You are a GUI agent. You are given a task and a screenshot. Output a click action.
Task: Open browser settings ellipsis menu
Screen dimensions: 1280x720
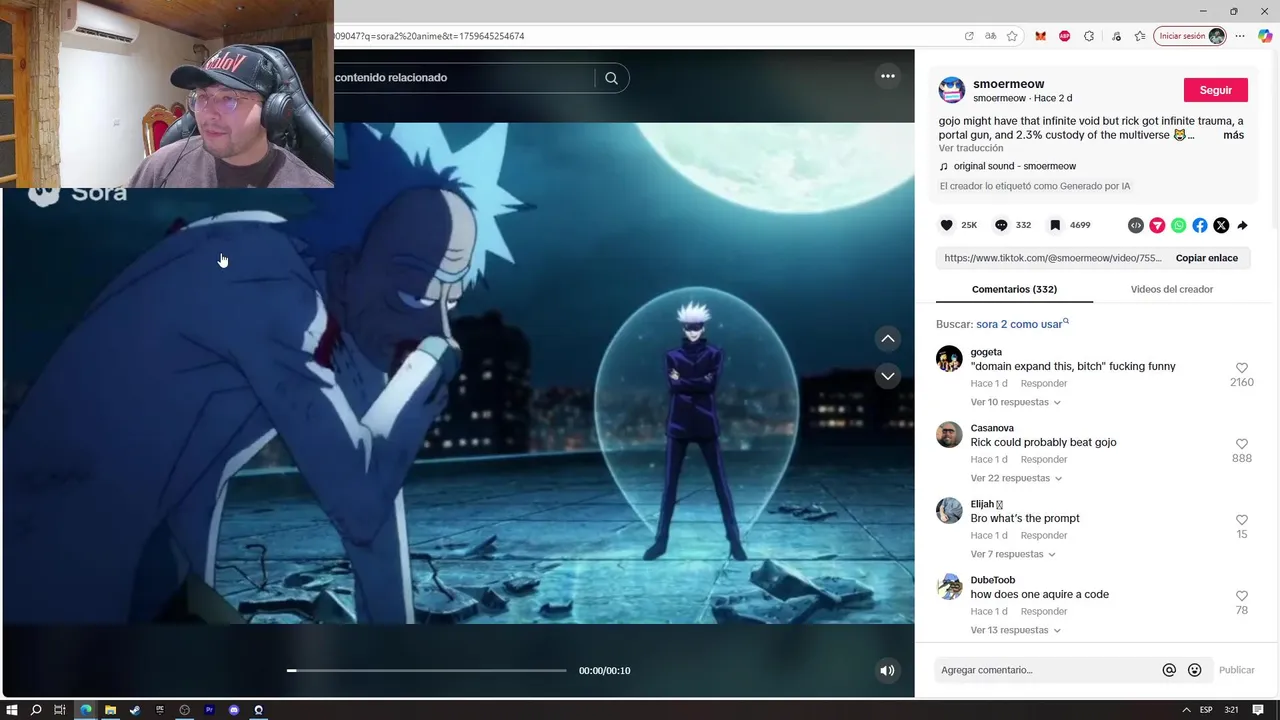pos(1240,36)
